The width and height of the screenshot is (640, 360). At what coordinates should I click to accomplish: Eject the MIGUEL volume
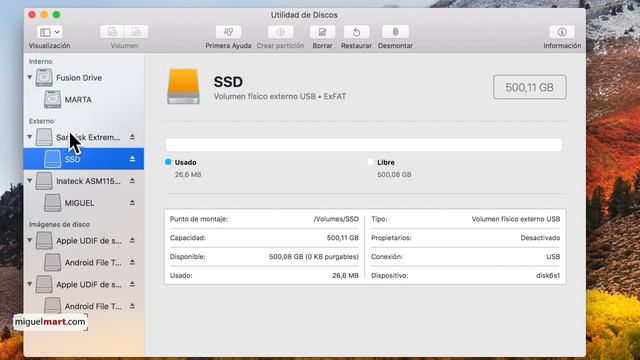click(x=132, y=203)
